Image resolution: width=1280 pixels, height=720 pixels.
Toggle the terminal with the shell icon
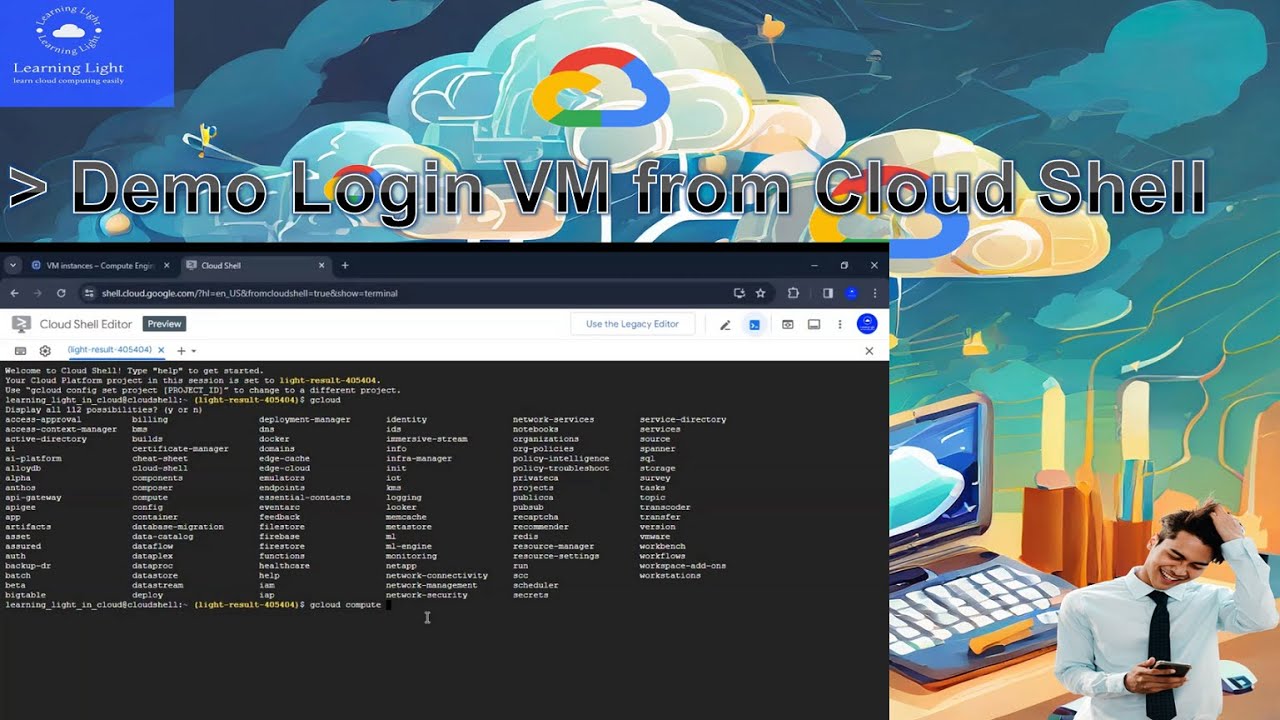(x=755, y=325)
